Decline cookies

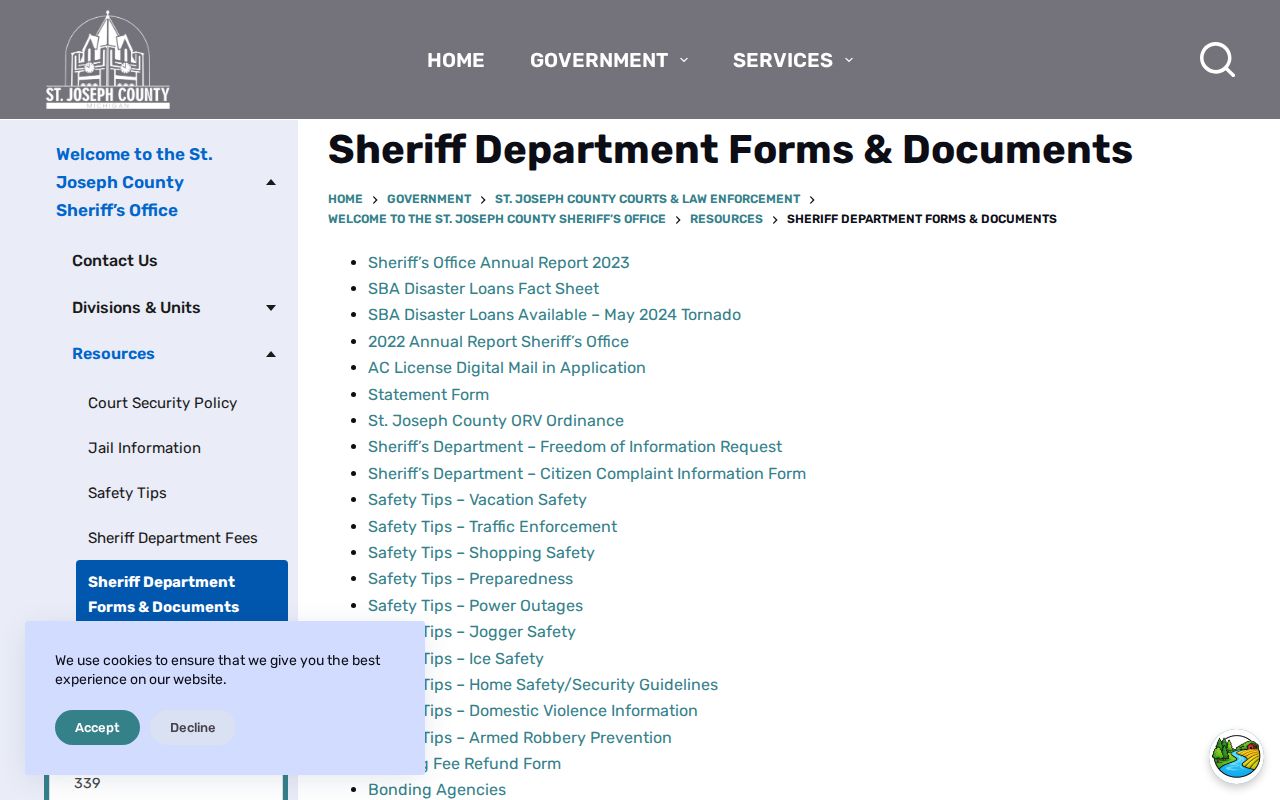(192, 727)
